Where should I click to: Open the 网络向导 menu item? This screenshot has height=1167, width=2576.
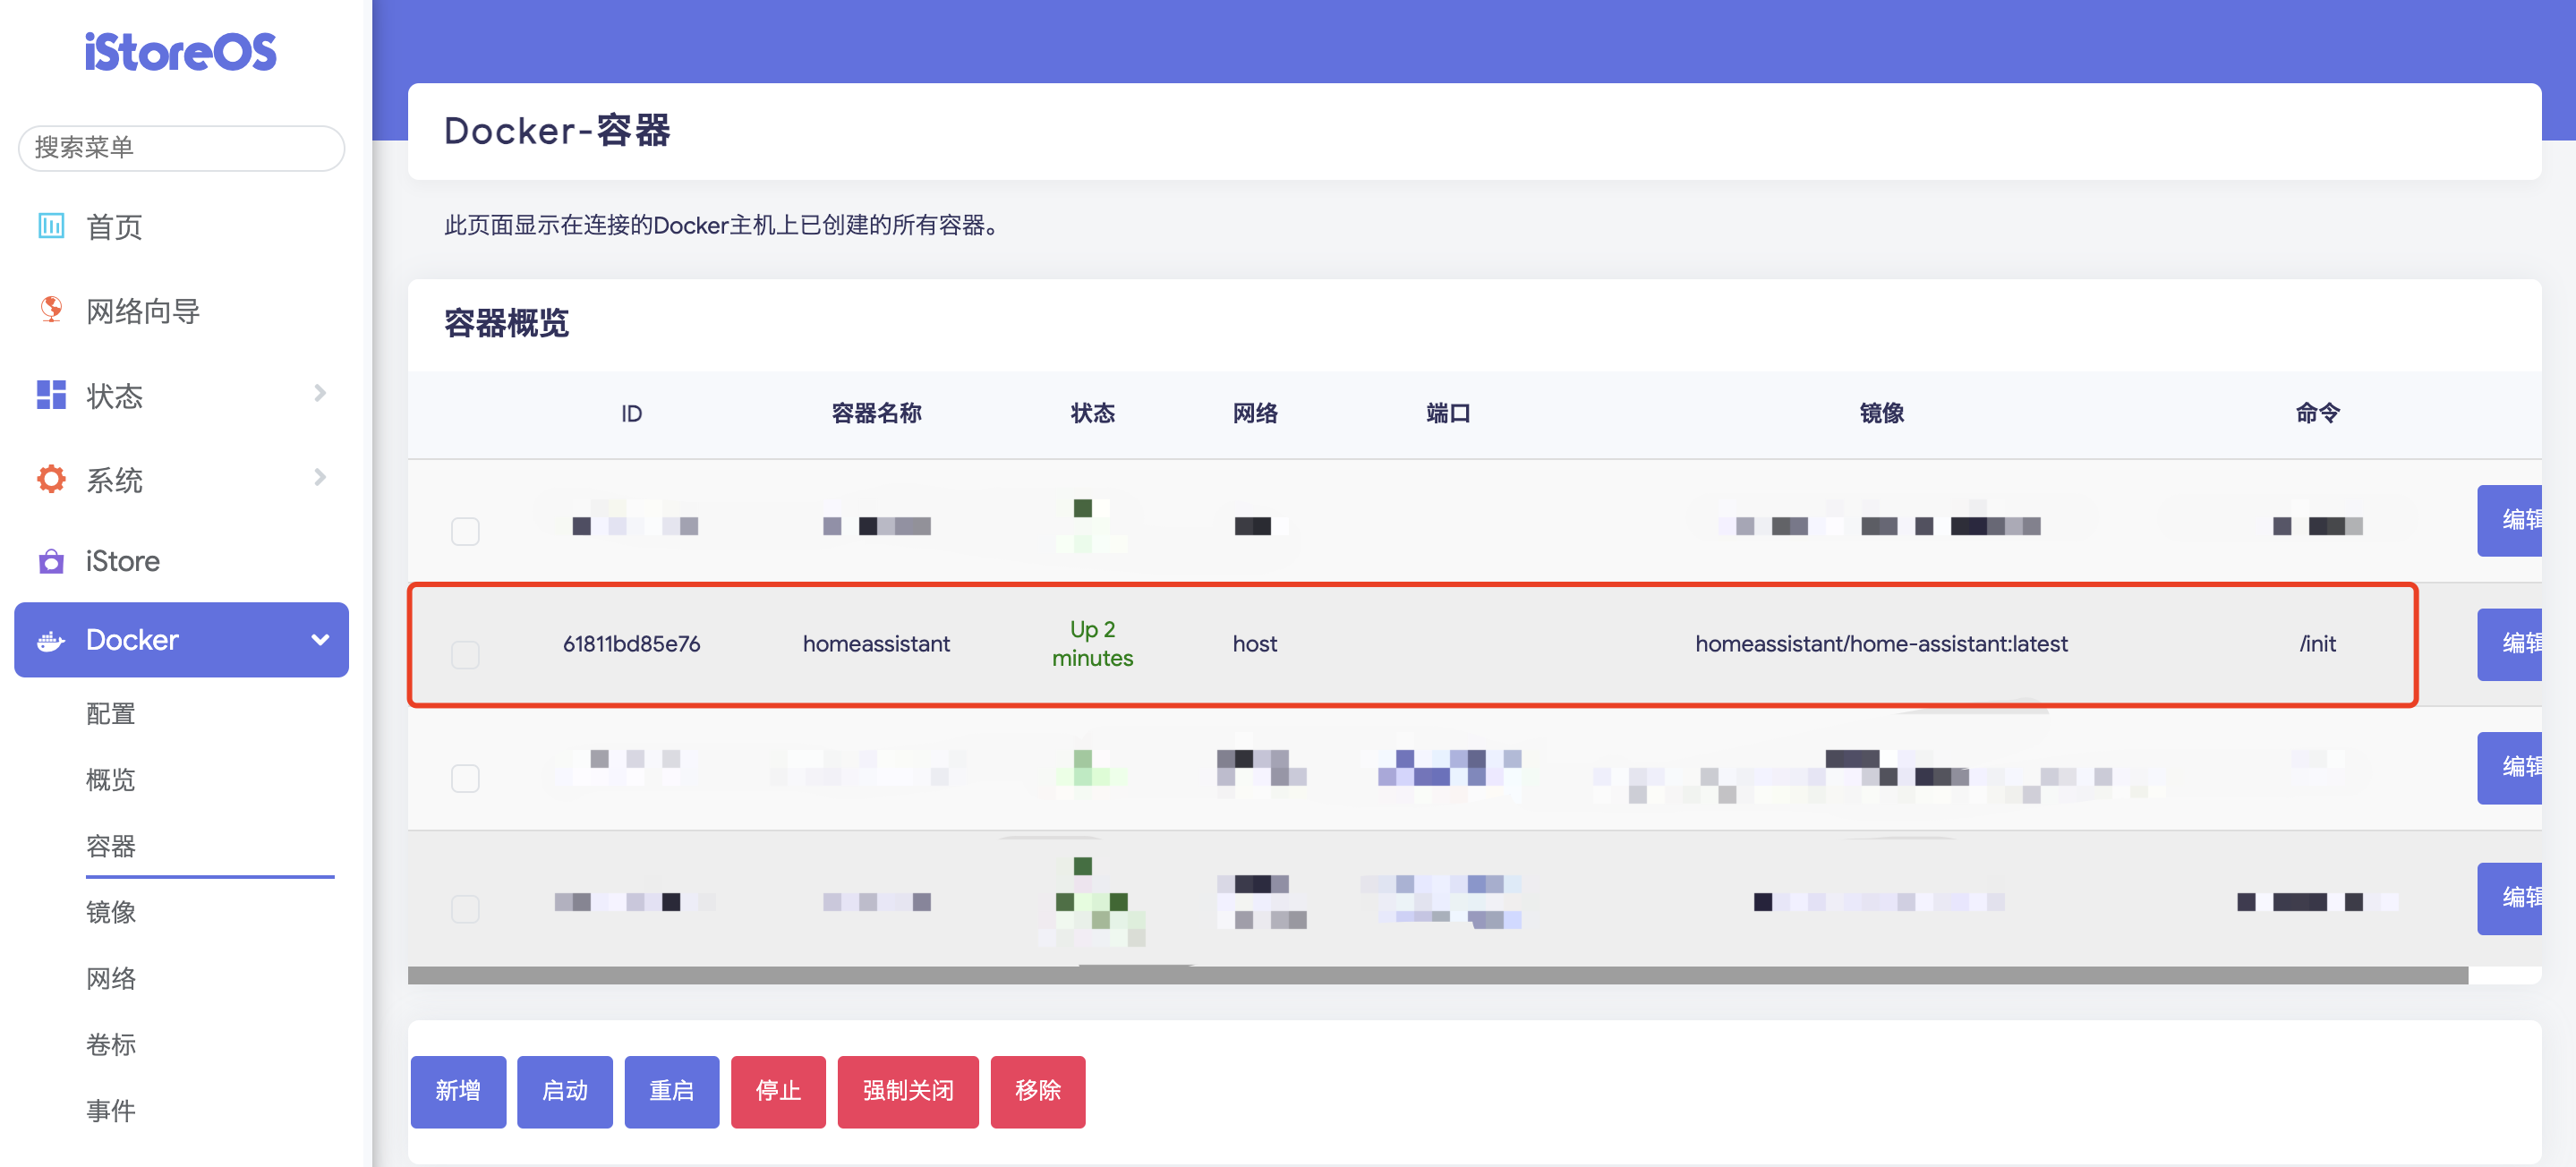click(143, 311)
